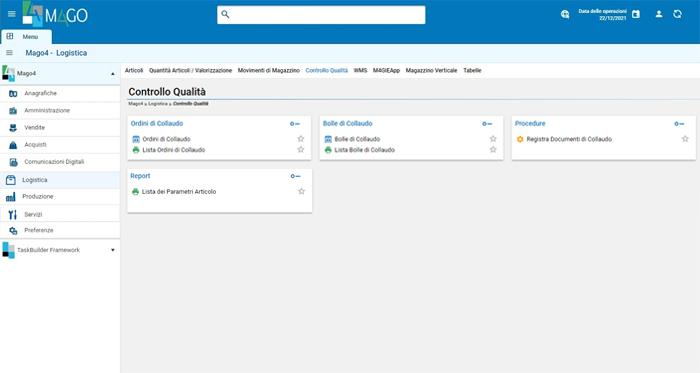Collapse the Ordini di Collaudo card

[295, 124]
